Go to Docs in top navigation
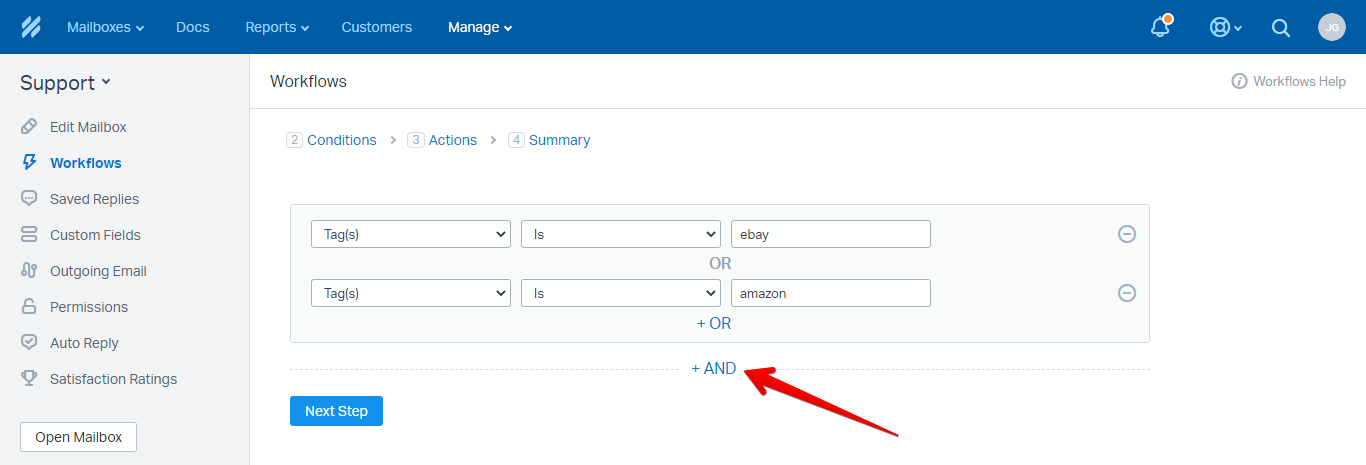The height and width of the screenshot is (465, 1366). click(193, 27)
